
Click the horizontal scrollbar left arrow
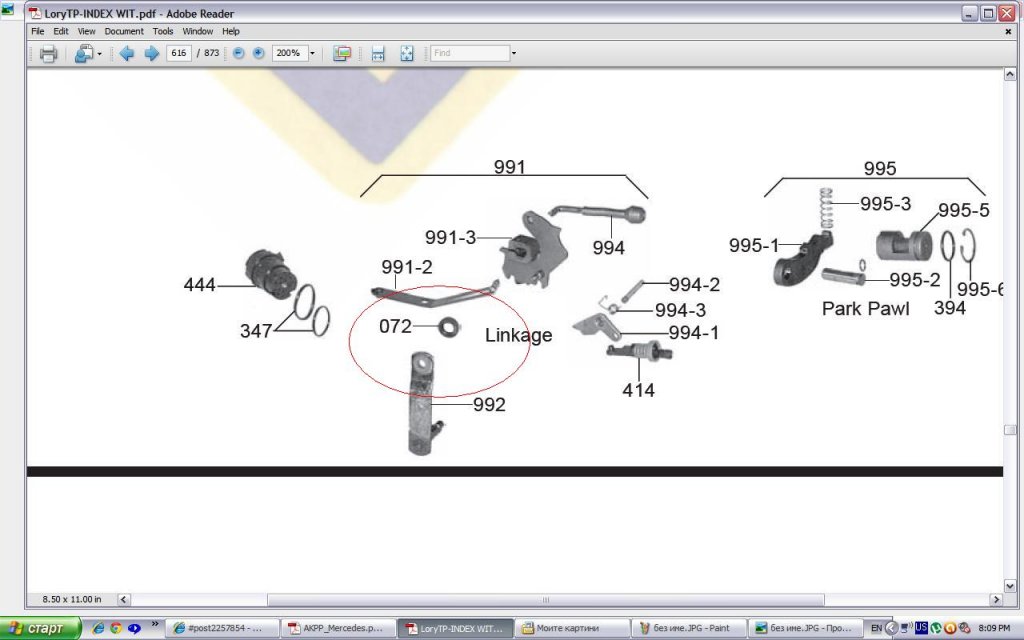coord(123,599)
